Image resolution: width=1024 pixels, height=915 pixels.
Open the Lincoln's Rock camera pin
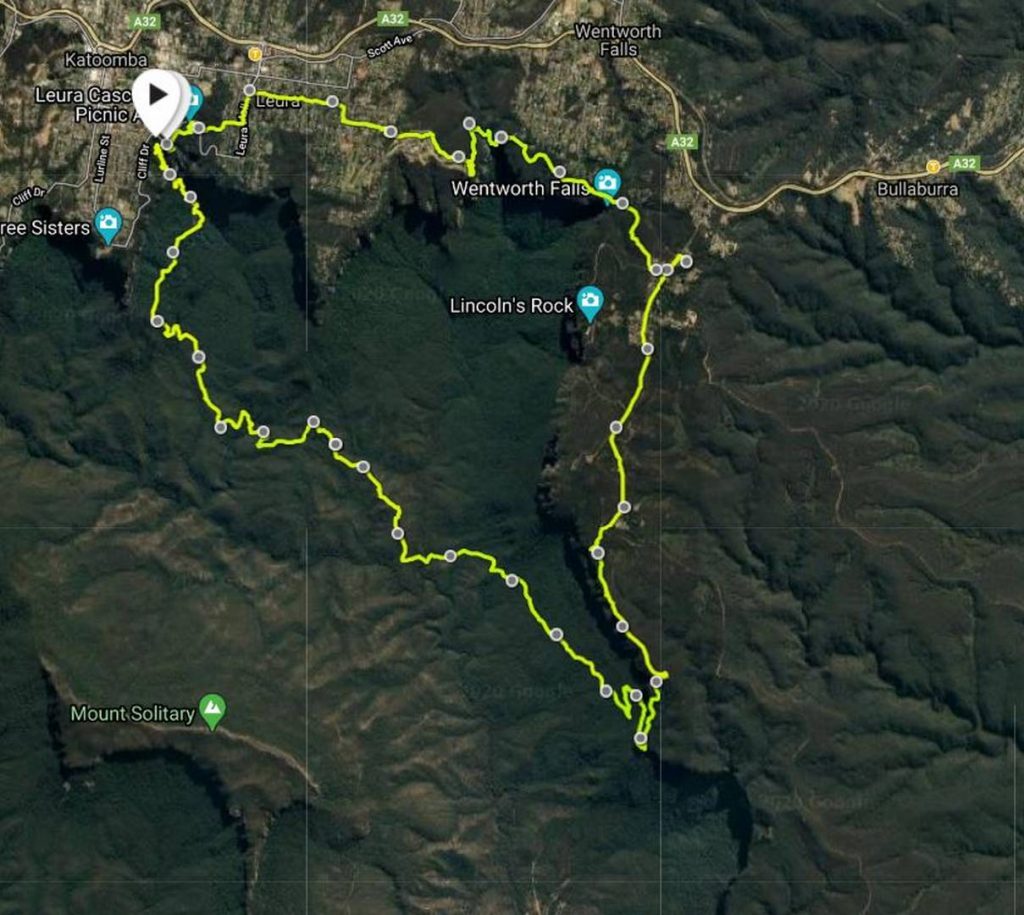[x=590, y=301]
